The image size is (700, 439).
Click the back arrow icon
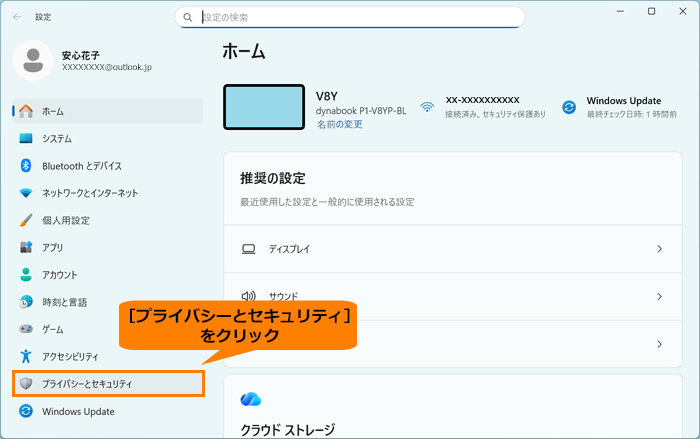coord(17,17)
